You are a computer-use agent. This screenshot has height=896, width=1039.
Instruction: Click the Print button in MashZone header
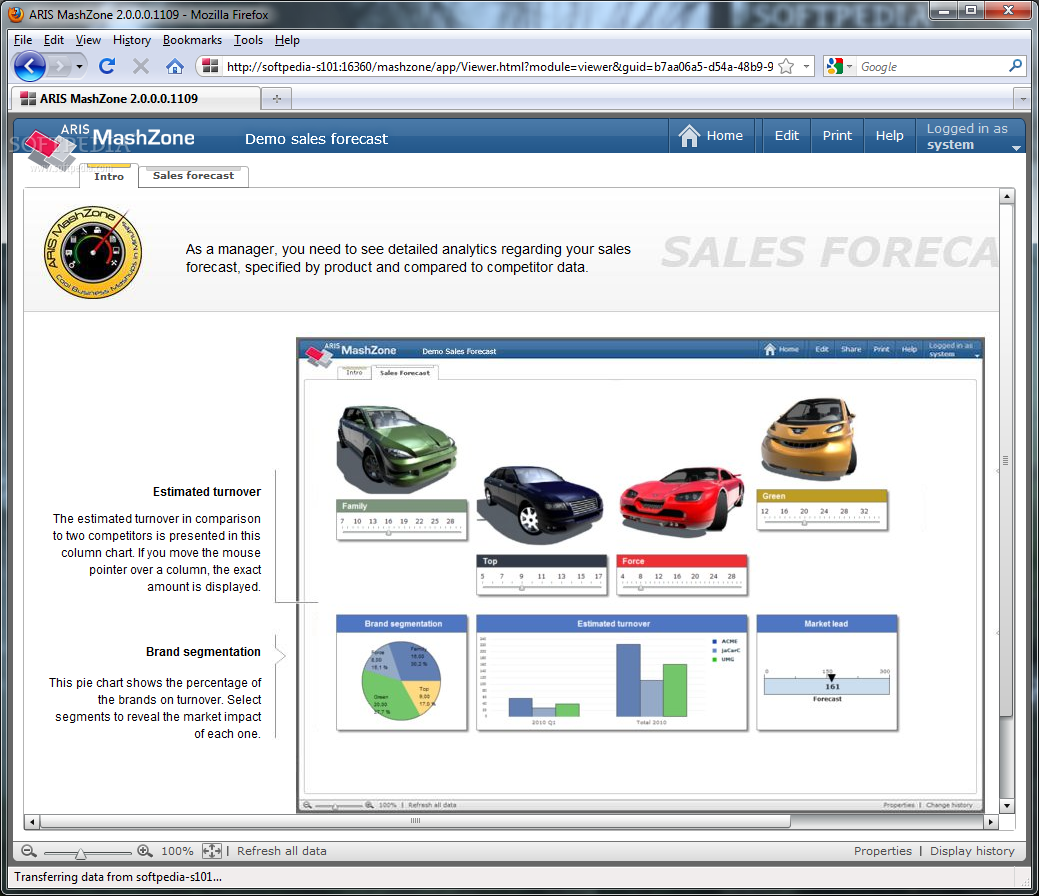pyautogui.click(x=837, y=135)
